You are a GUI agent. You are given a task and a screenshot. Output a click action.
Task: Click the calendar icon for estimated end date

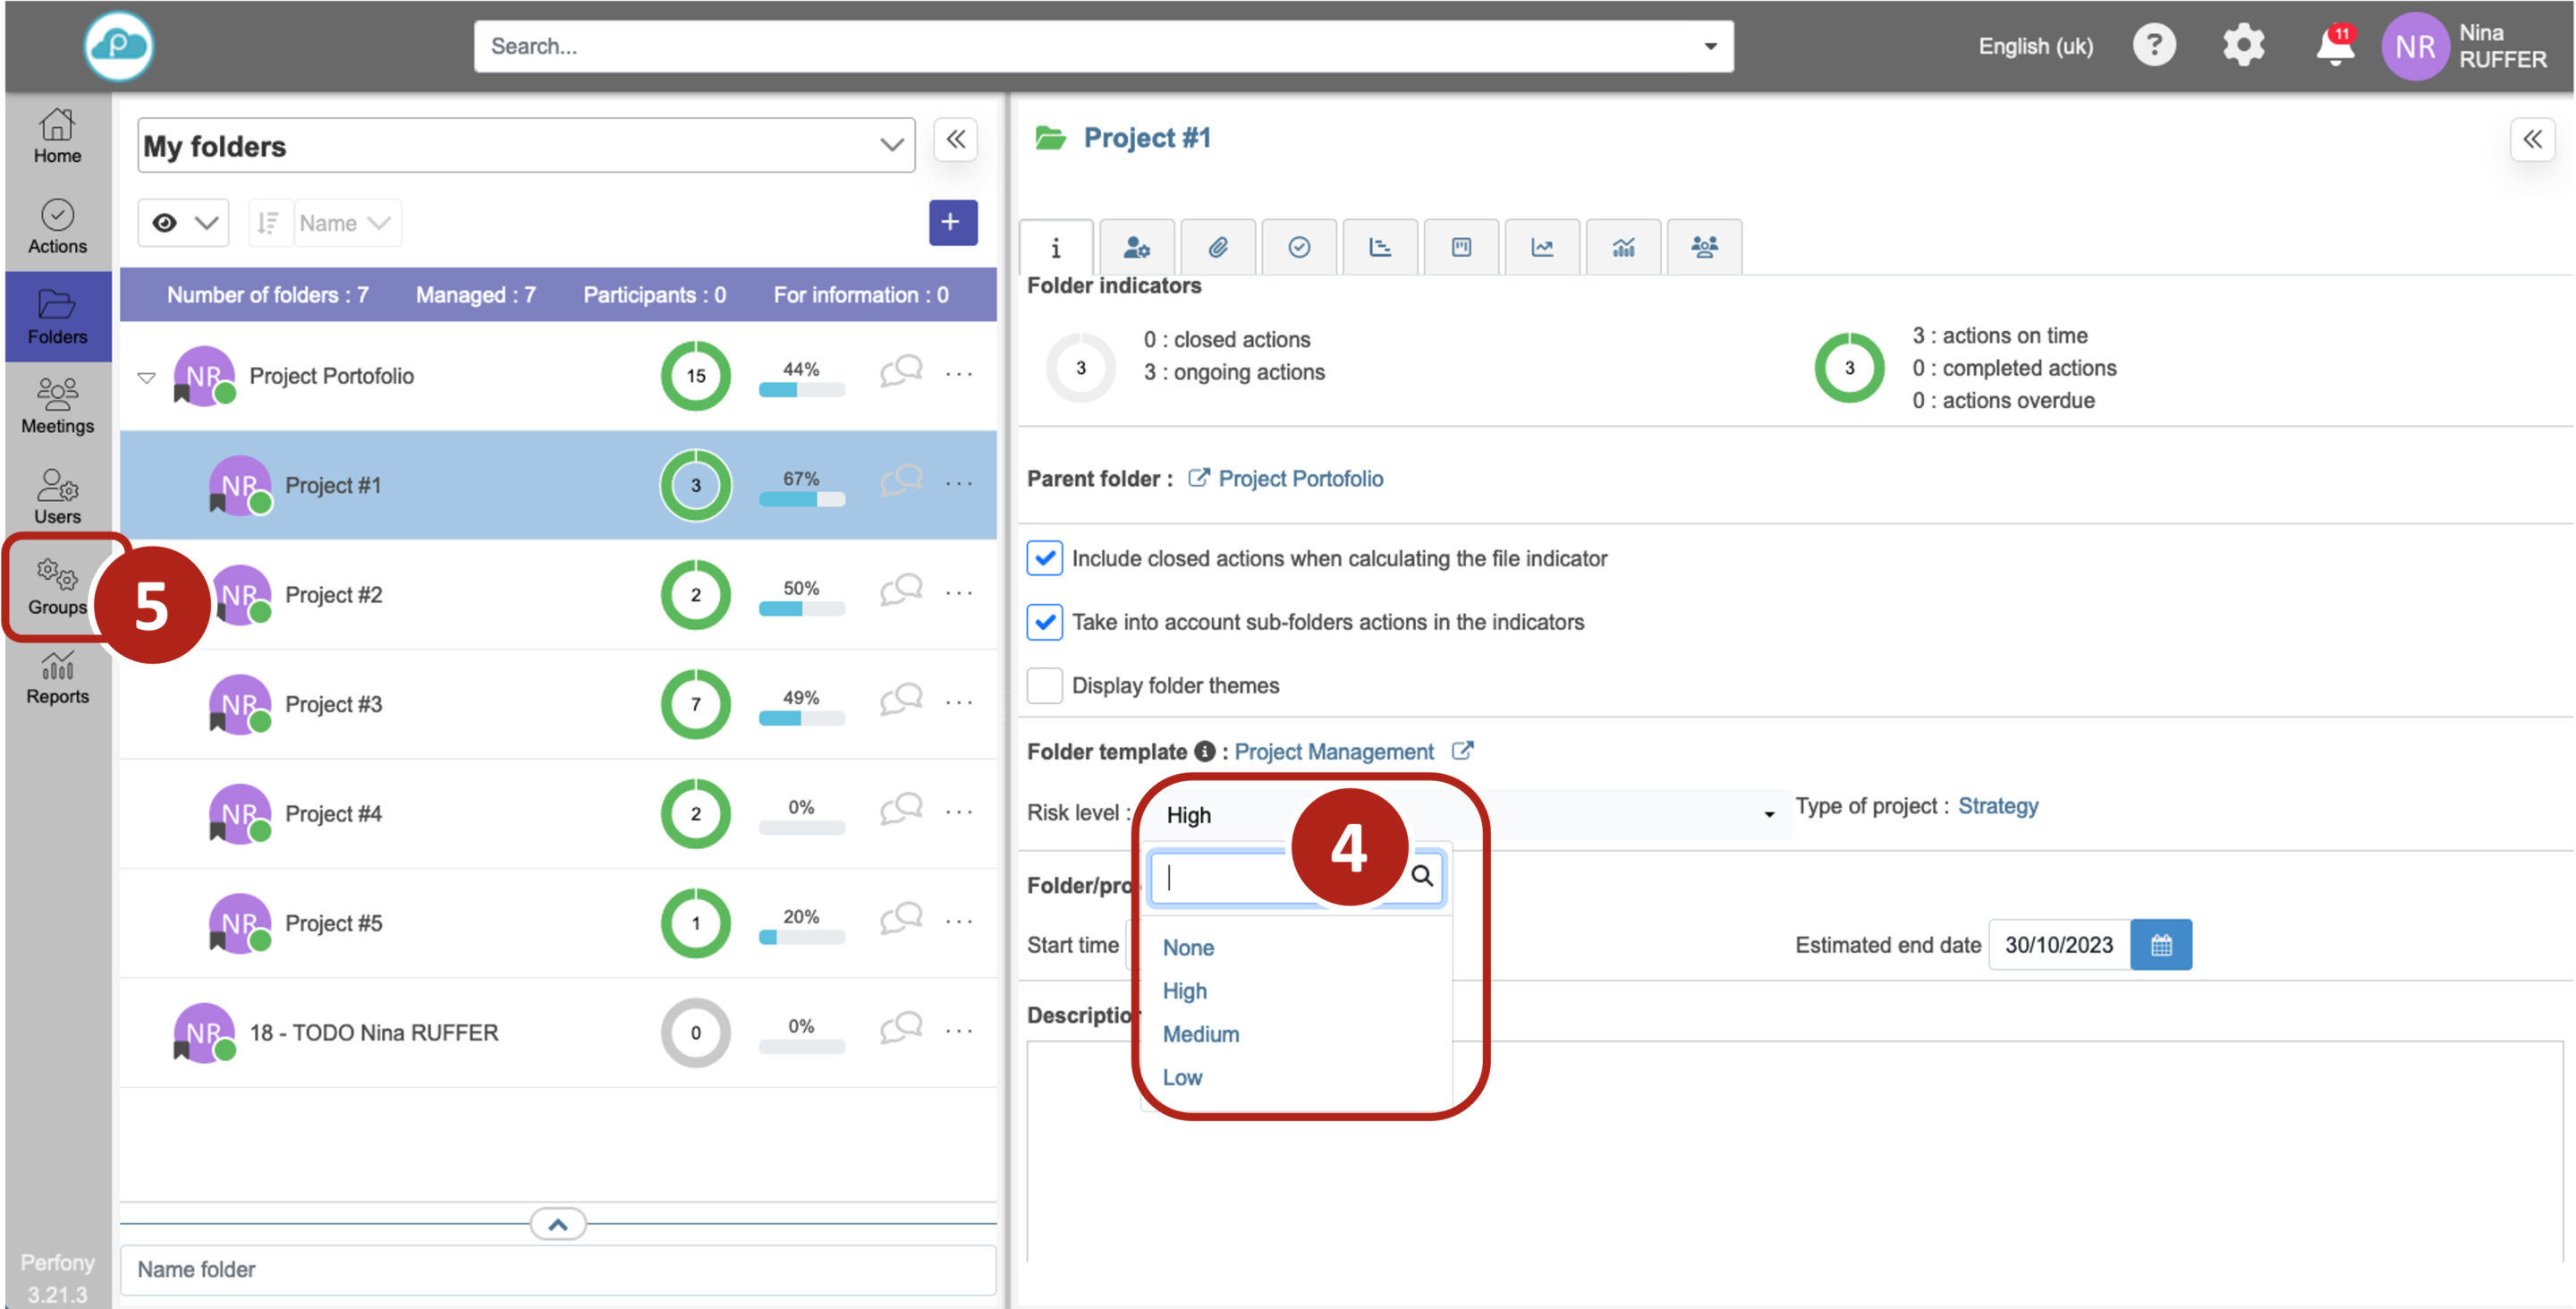pos(2160,944)
